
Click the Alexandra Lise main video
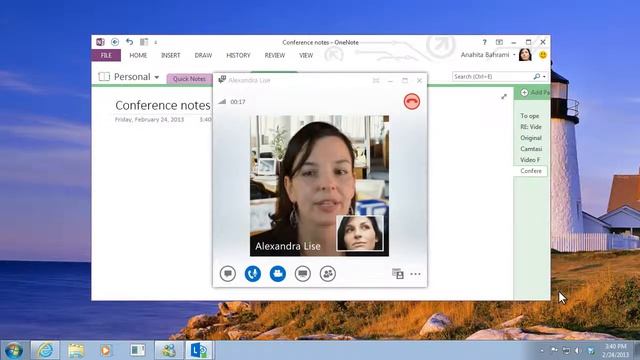319,186
